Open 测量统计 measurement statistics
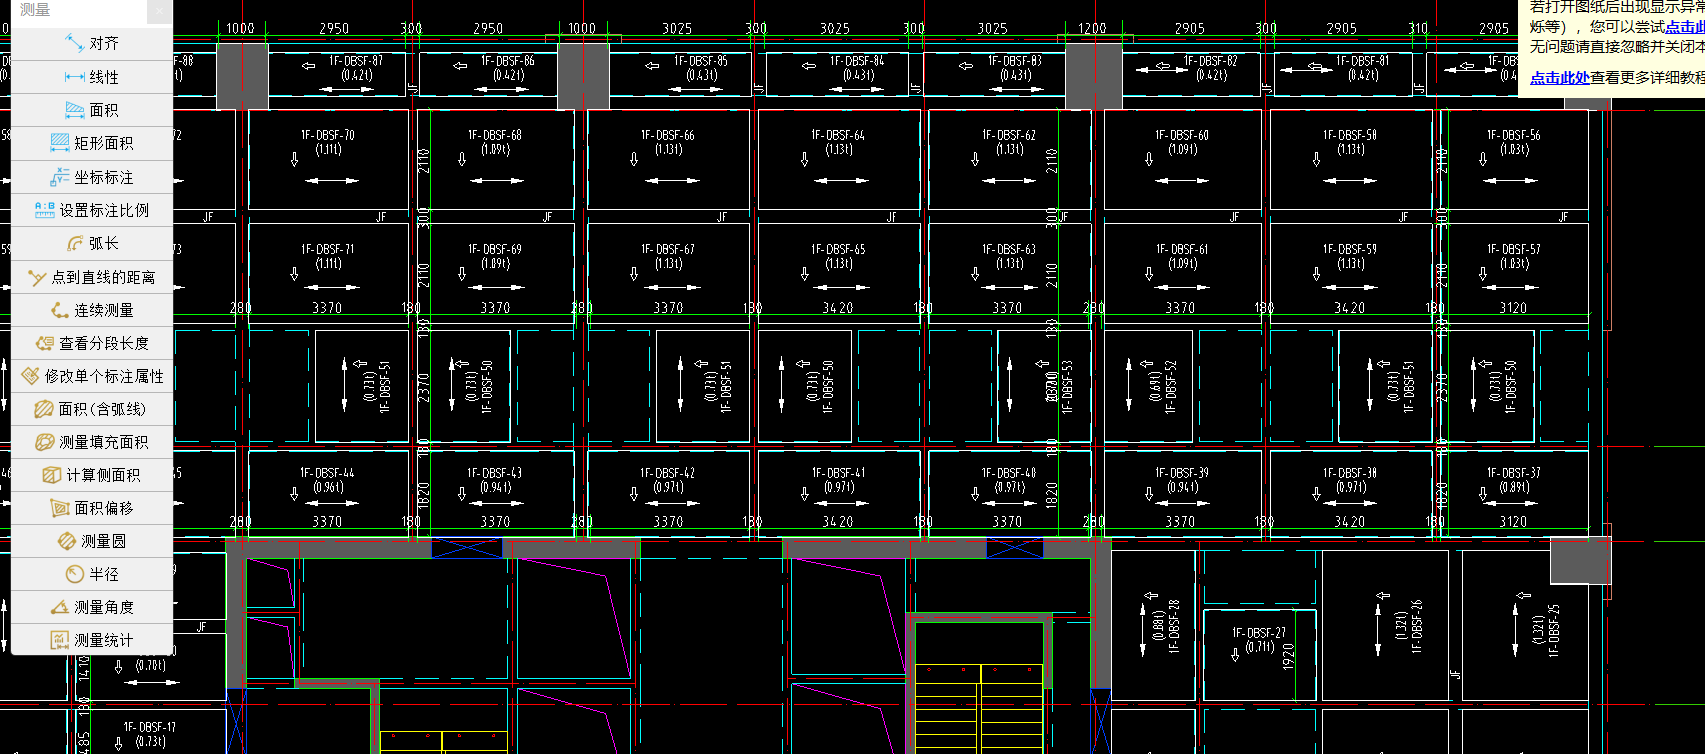 [x=92, y=640]
